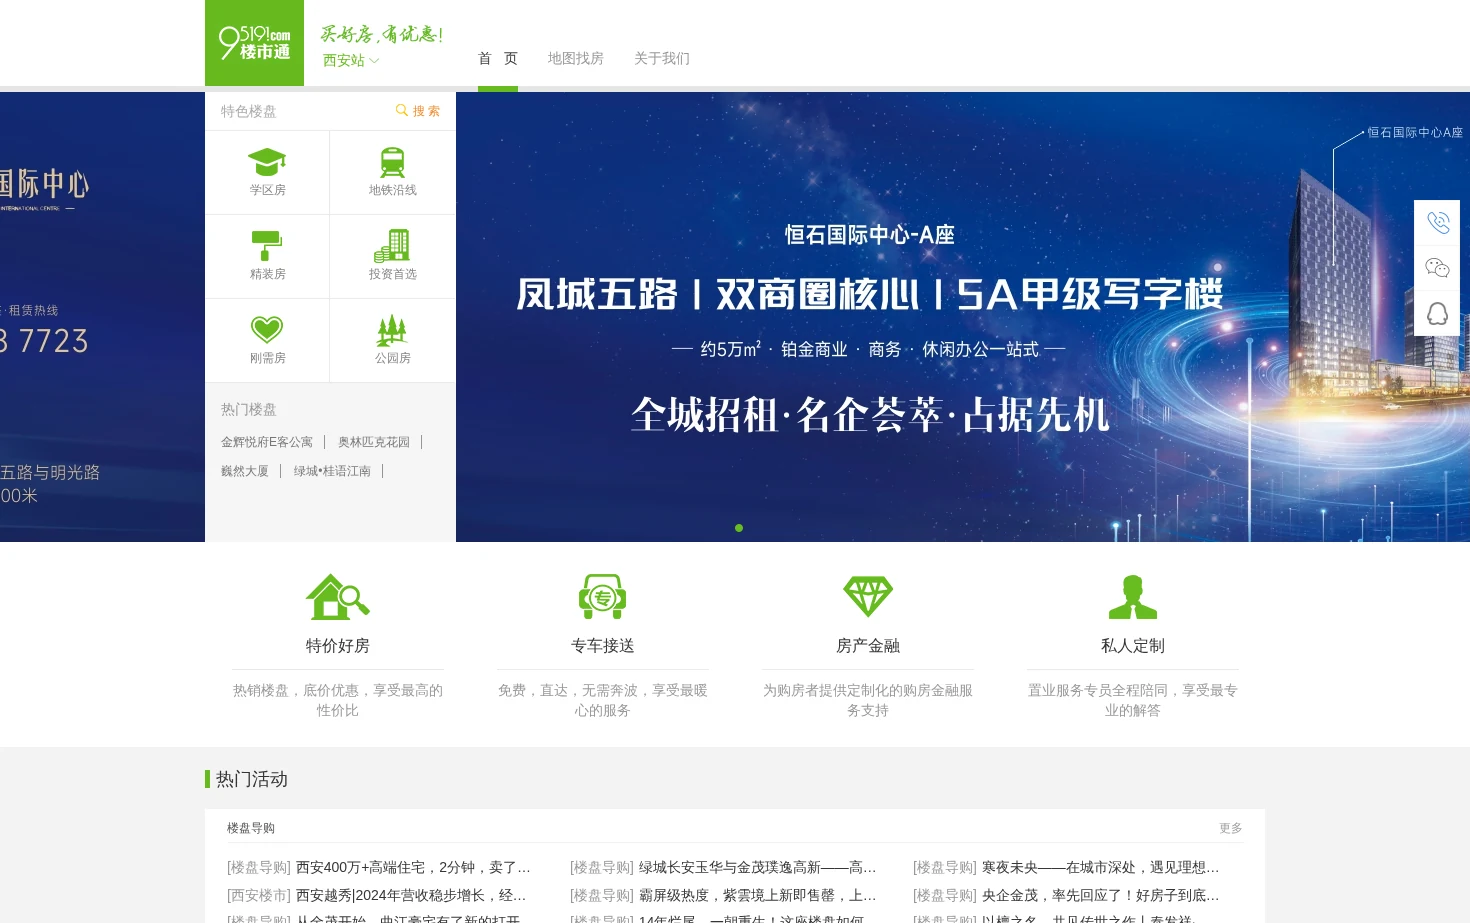Click the WeChat icon in the side widget
This screenshot has width=1470, height=923.
pyautogui.click(x=1437, y=268)
